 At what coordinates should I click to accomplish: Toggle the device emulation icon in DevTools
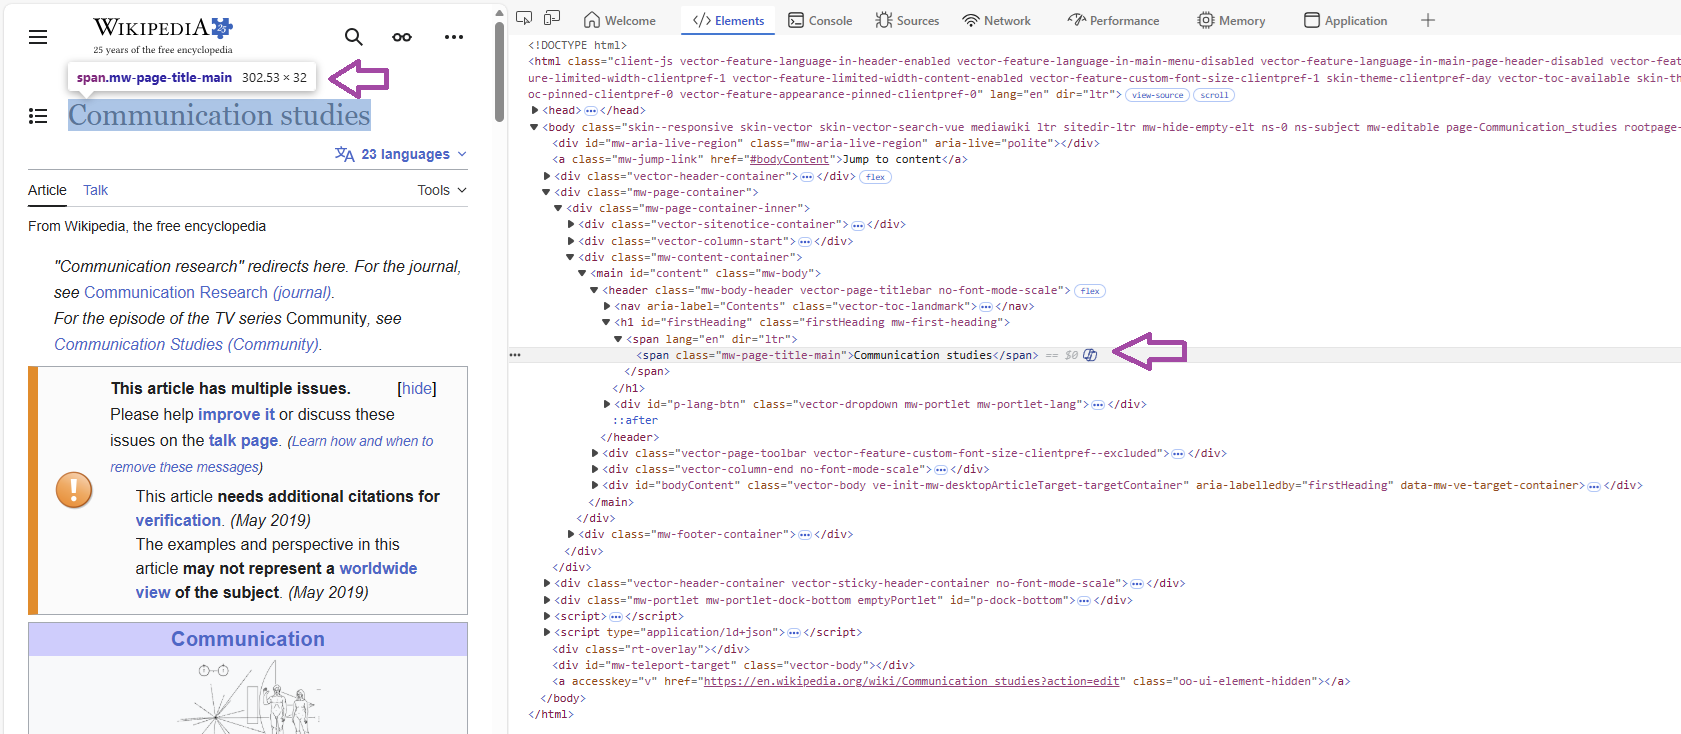[552, 19]
